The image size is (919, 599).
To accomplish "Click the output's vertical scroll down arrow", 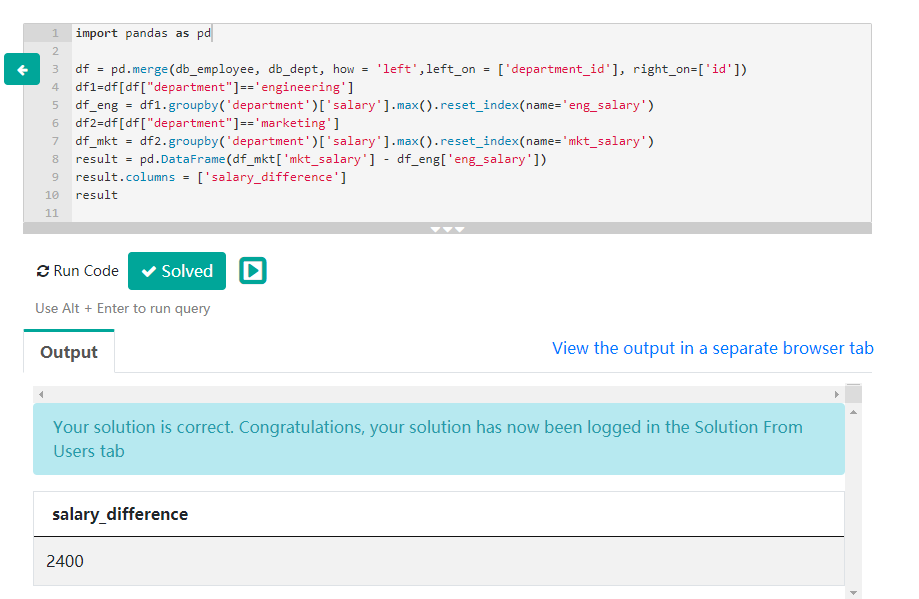I will point(853,592).
